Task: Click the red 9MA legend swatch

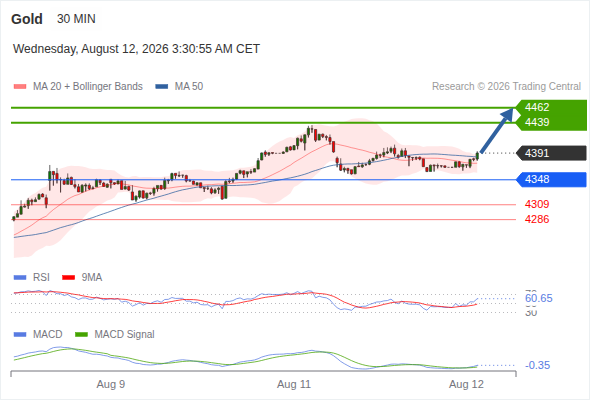Action: [x=68, y=278]
